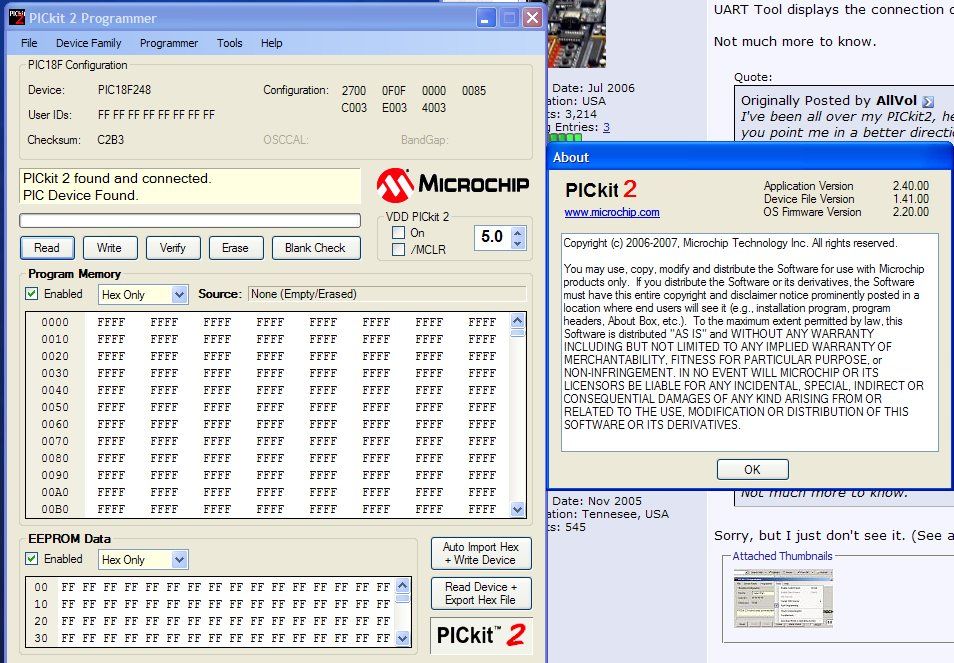Click the About dialog title bar
The width and height of the screenshot is (954, 663).
(x=750, y=157)
